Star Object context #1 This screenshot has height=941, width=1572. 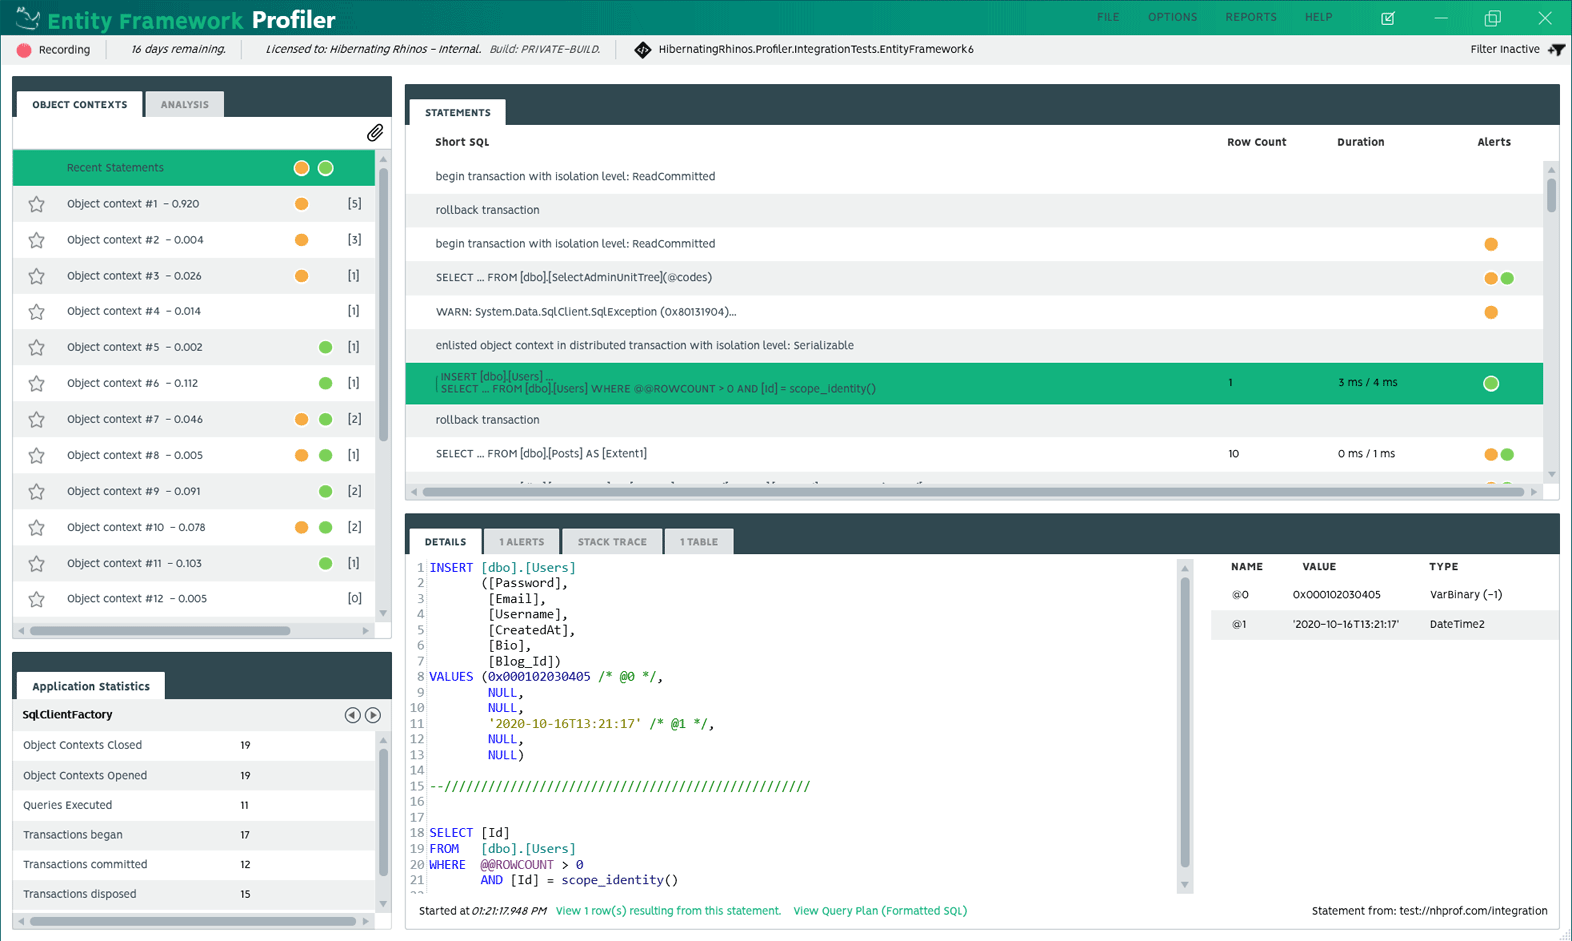pos(37,204)
